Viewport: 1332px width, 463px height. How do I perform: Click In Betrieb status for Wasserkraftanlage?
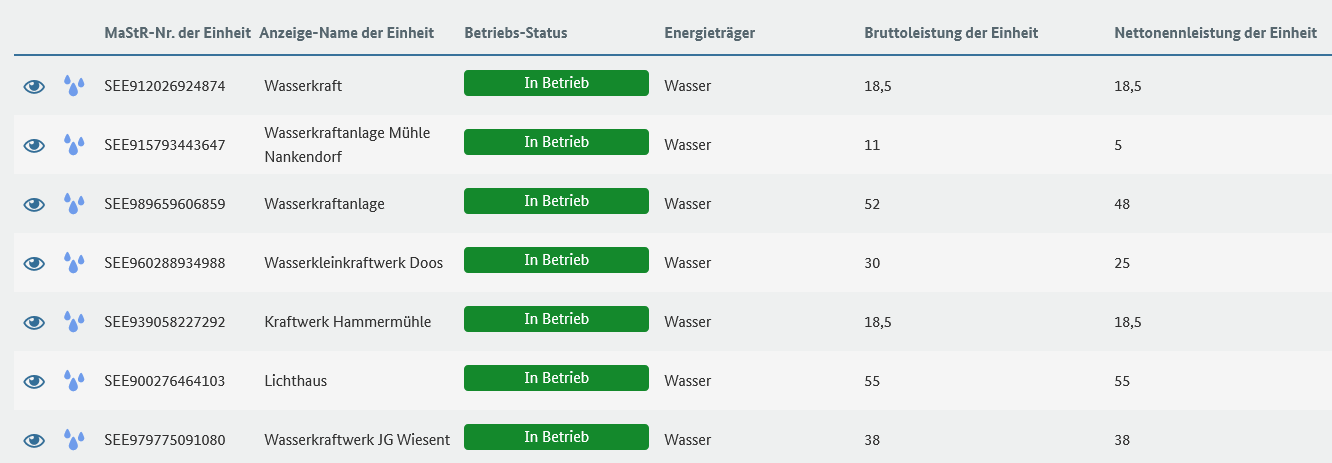coord(556,201)
